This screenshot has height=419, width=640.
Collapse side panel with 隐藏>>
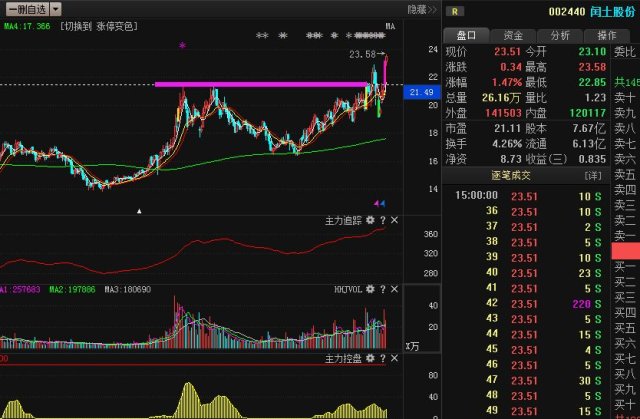[422, 9]
